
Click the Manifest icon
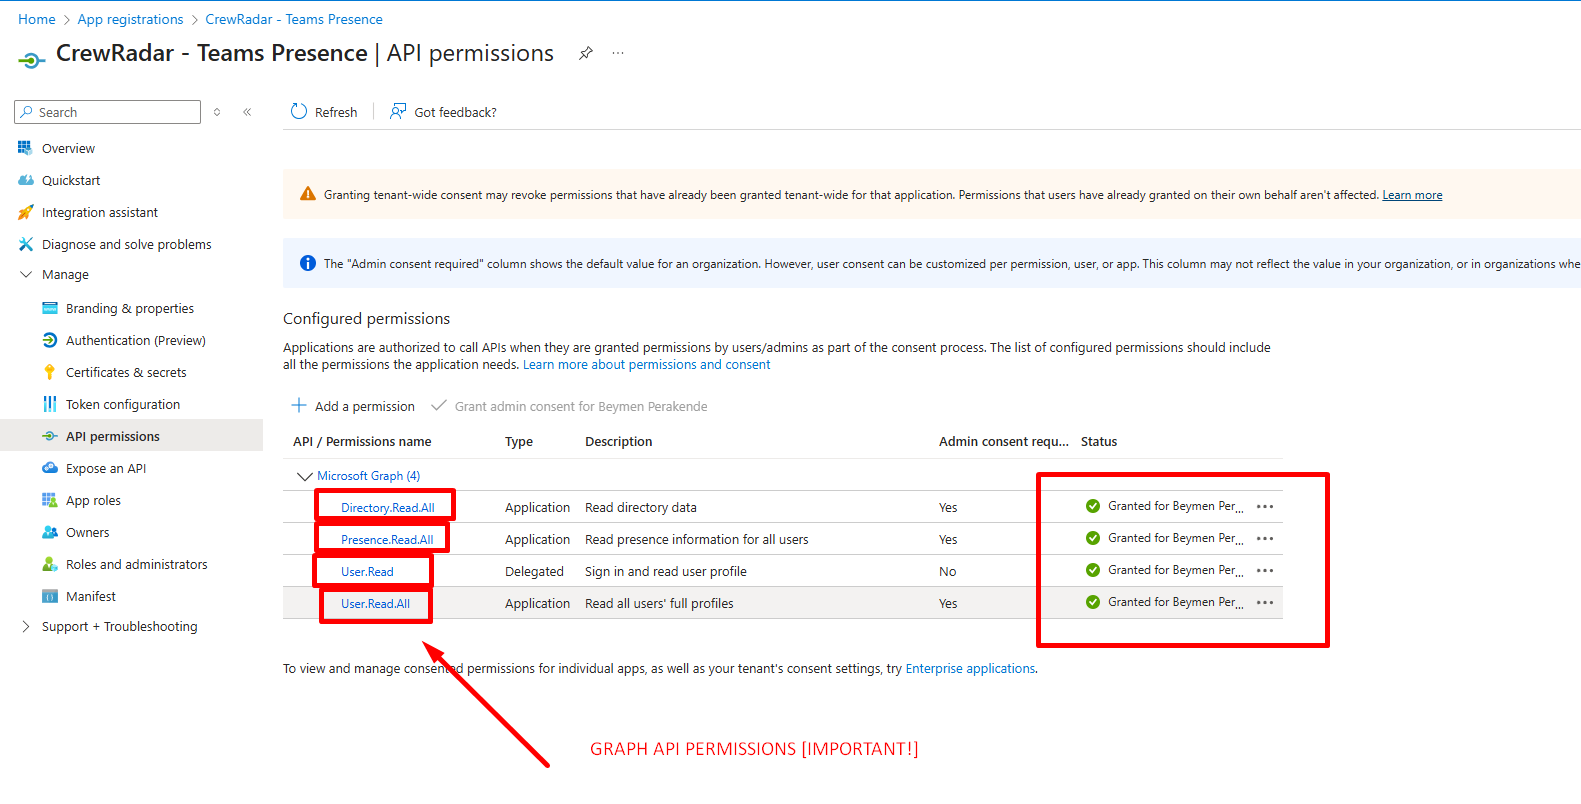49,596
